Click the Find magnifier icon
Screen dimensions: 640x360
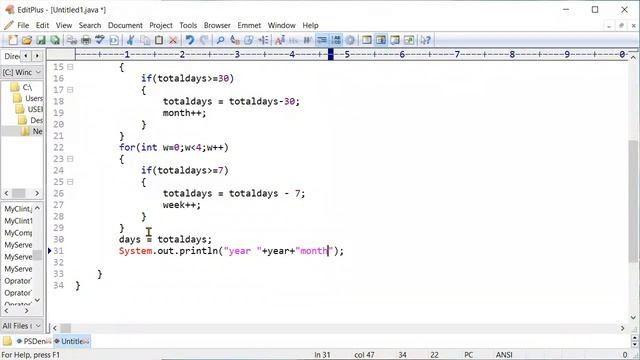[220, 40]
